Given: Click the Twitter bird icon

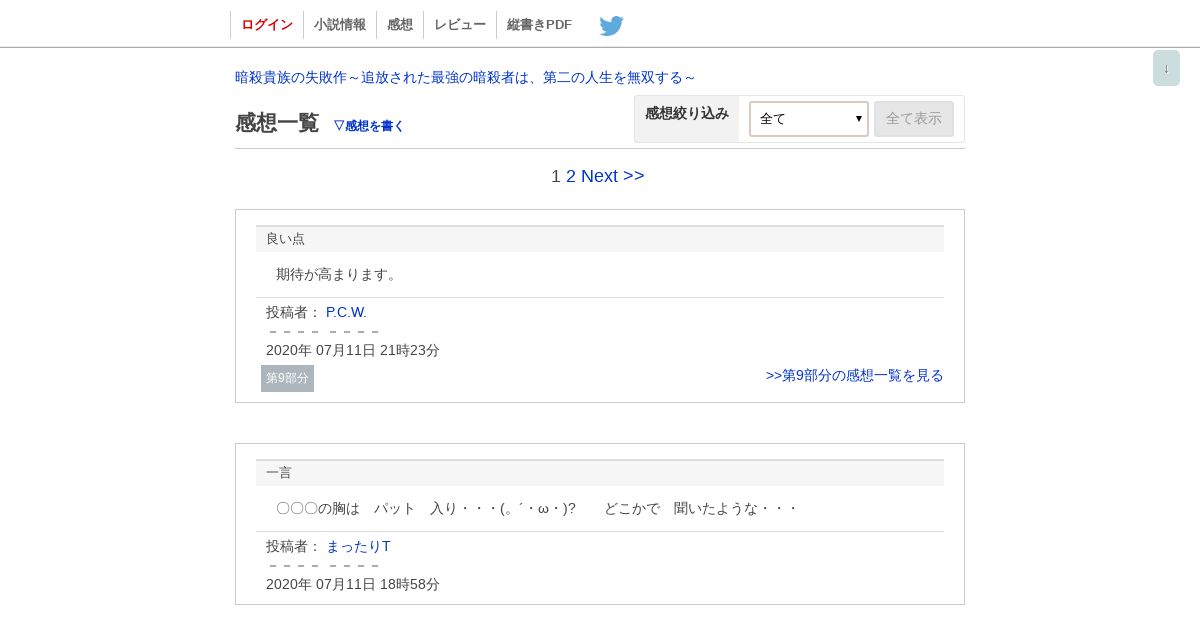Looking at the screenshot, I should (x=611, y=25).
